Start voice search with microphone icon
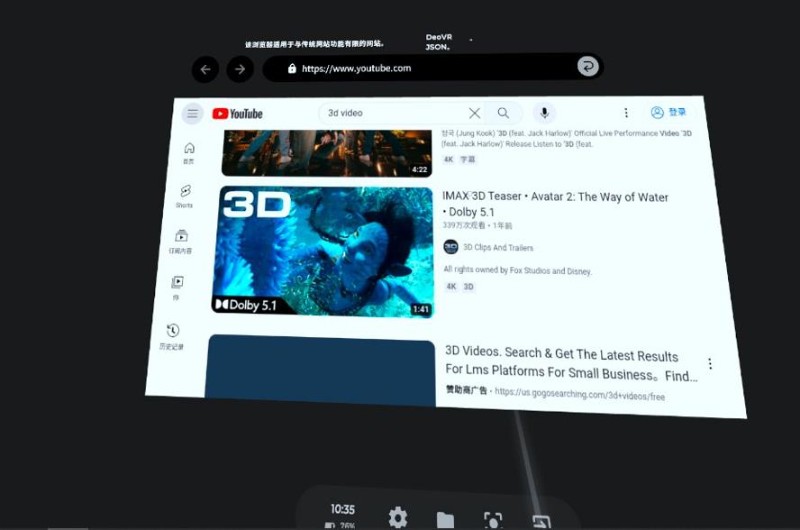Viewport: 800px width, 530px height. tap(544, 113)
